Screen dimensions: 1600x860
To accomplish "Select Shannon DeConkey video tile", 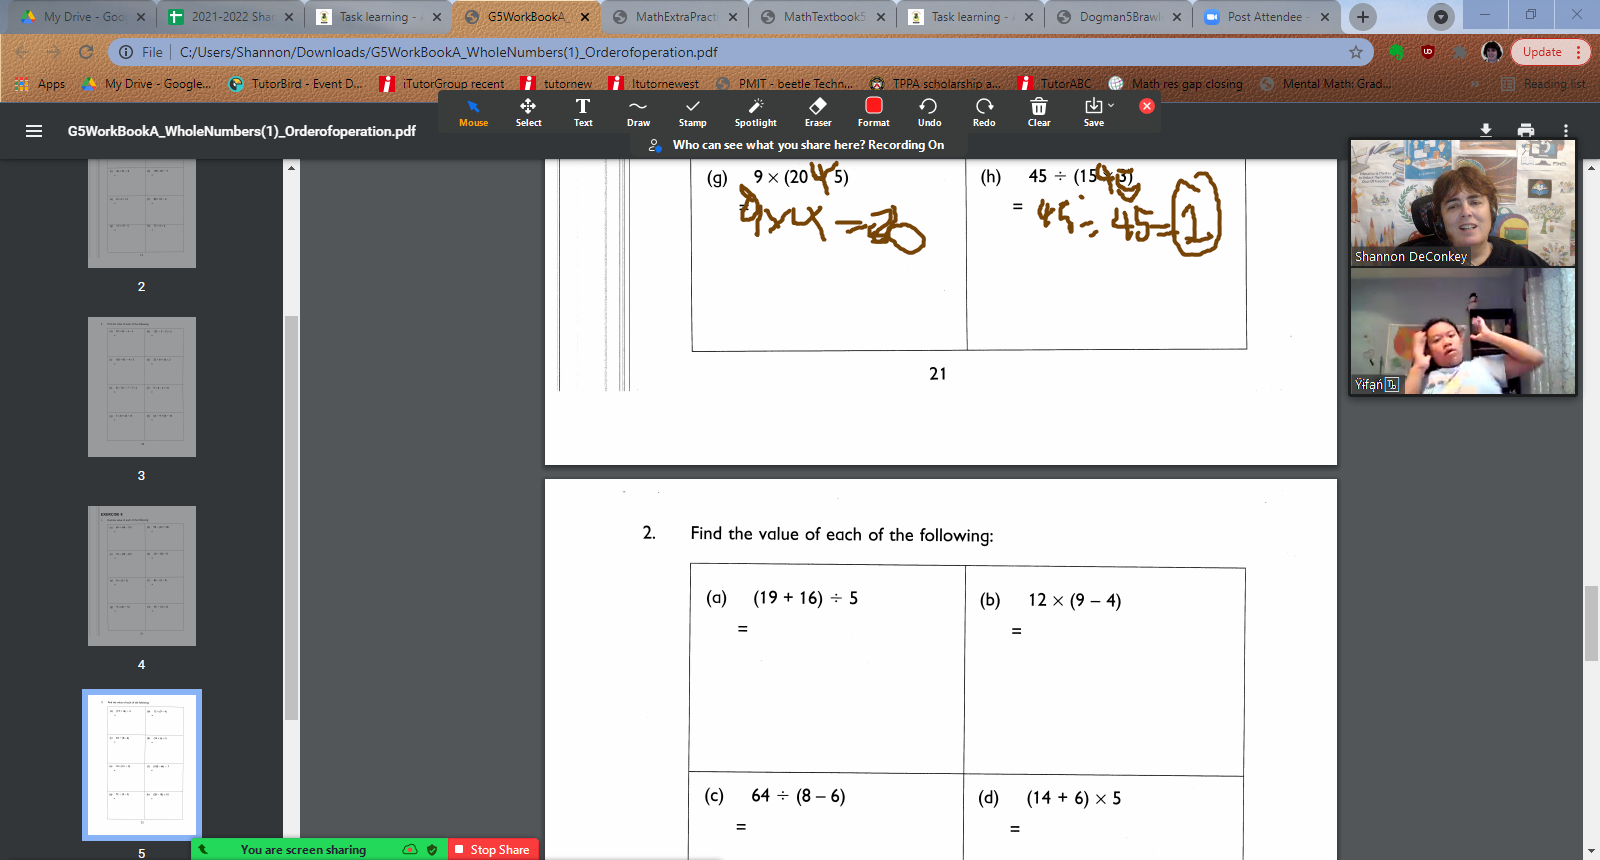I will [1463, 202].
